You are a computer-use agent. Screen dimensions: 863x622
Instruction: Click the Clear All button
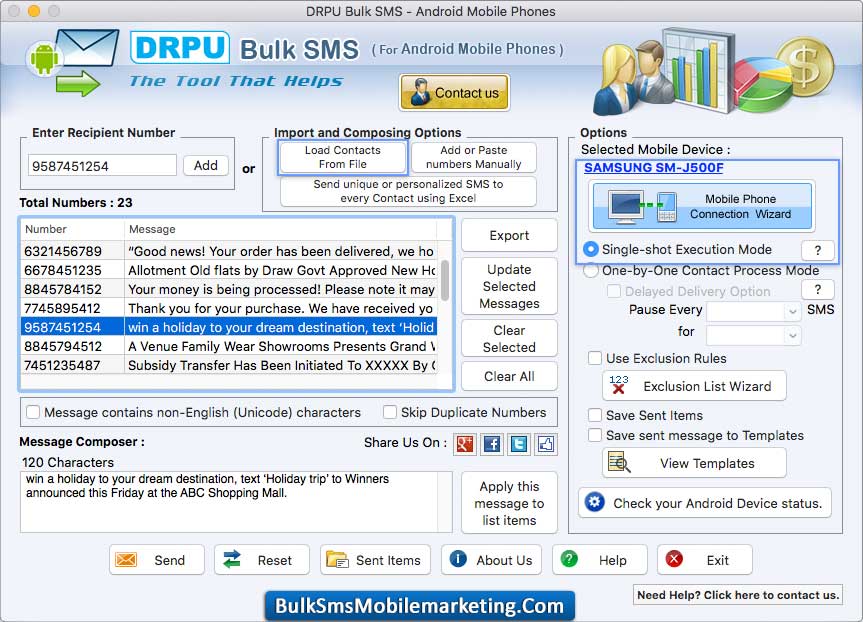[509, 377]
